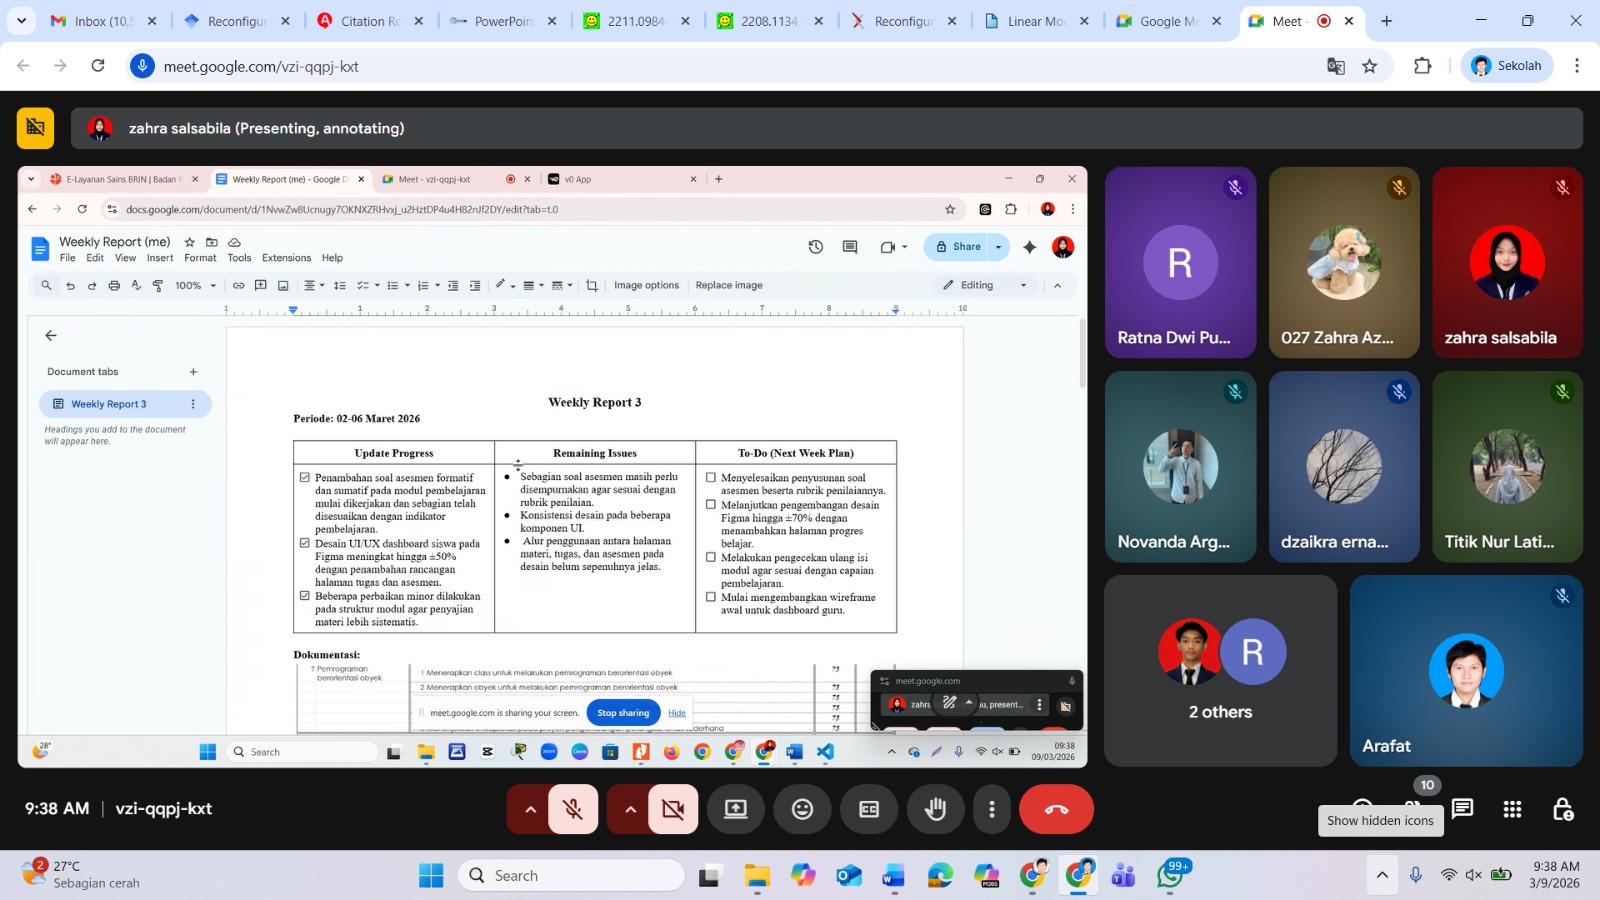
Task: Open the Editing mode dropdown in shared Docs
Action: (x=985, y=286)
